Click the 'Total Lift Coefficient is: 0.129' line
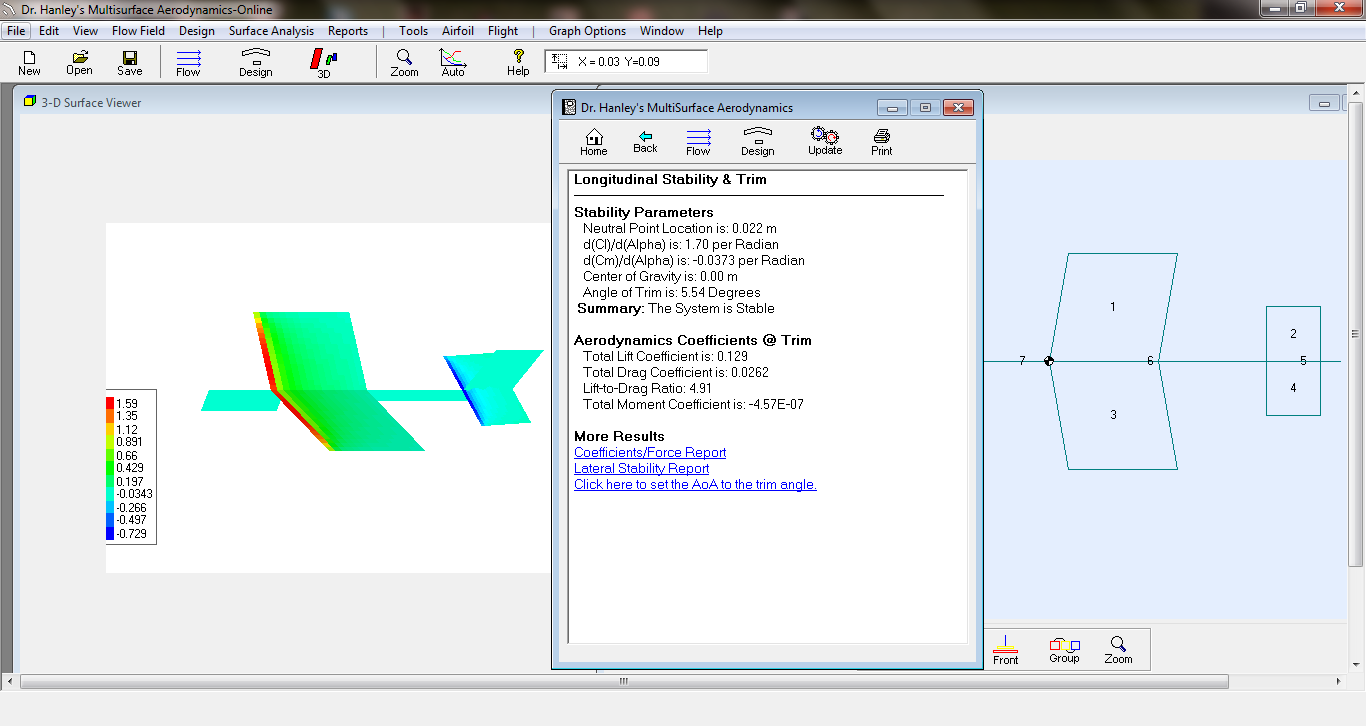 tap(665, 356)
